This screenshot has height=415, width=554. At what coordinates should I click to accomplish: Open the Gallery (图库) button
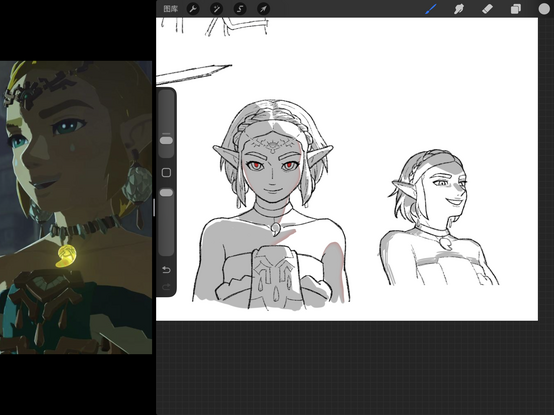click(x=171, y=9)
